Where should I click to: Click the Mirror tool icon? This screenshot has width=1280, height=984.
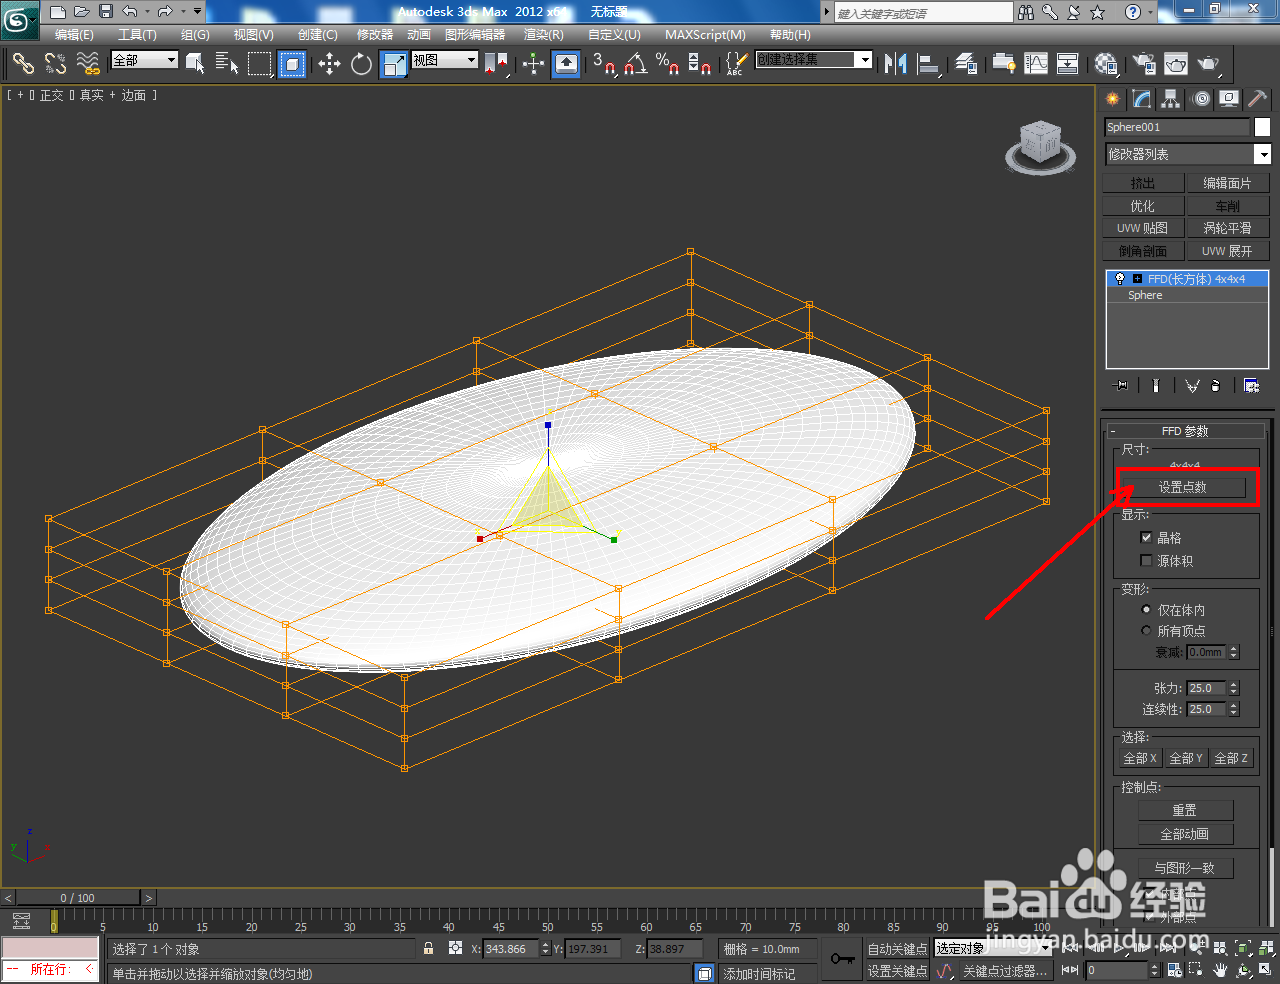coord(896,64)
